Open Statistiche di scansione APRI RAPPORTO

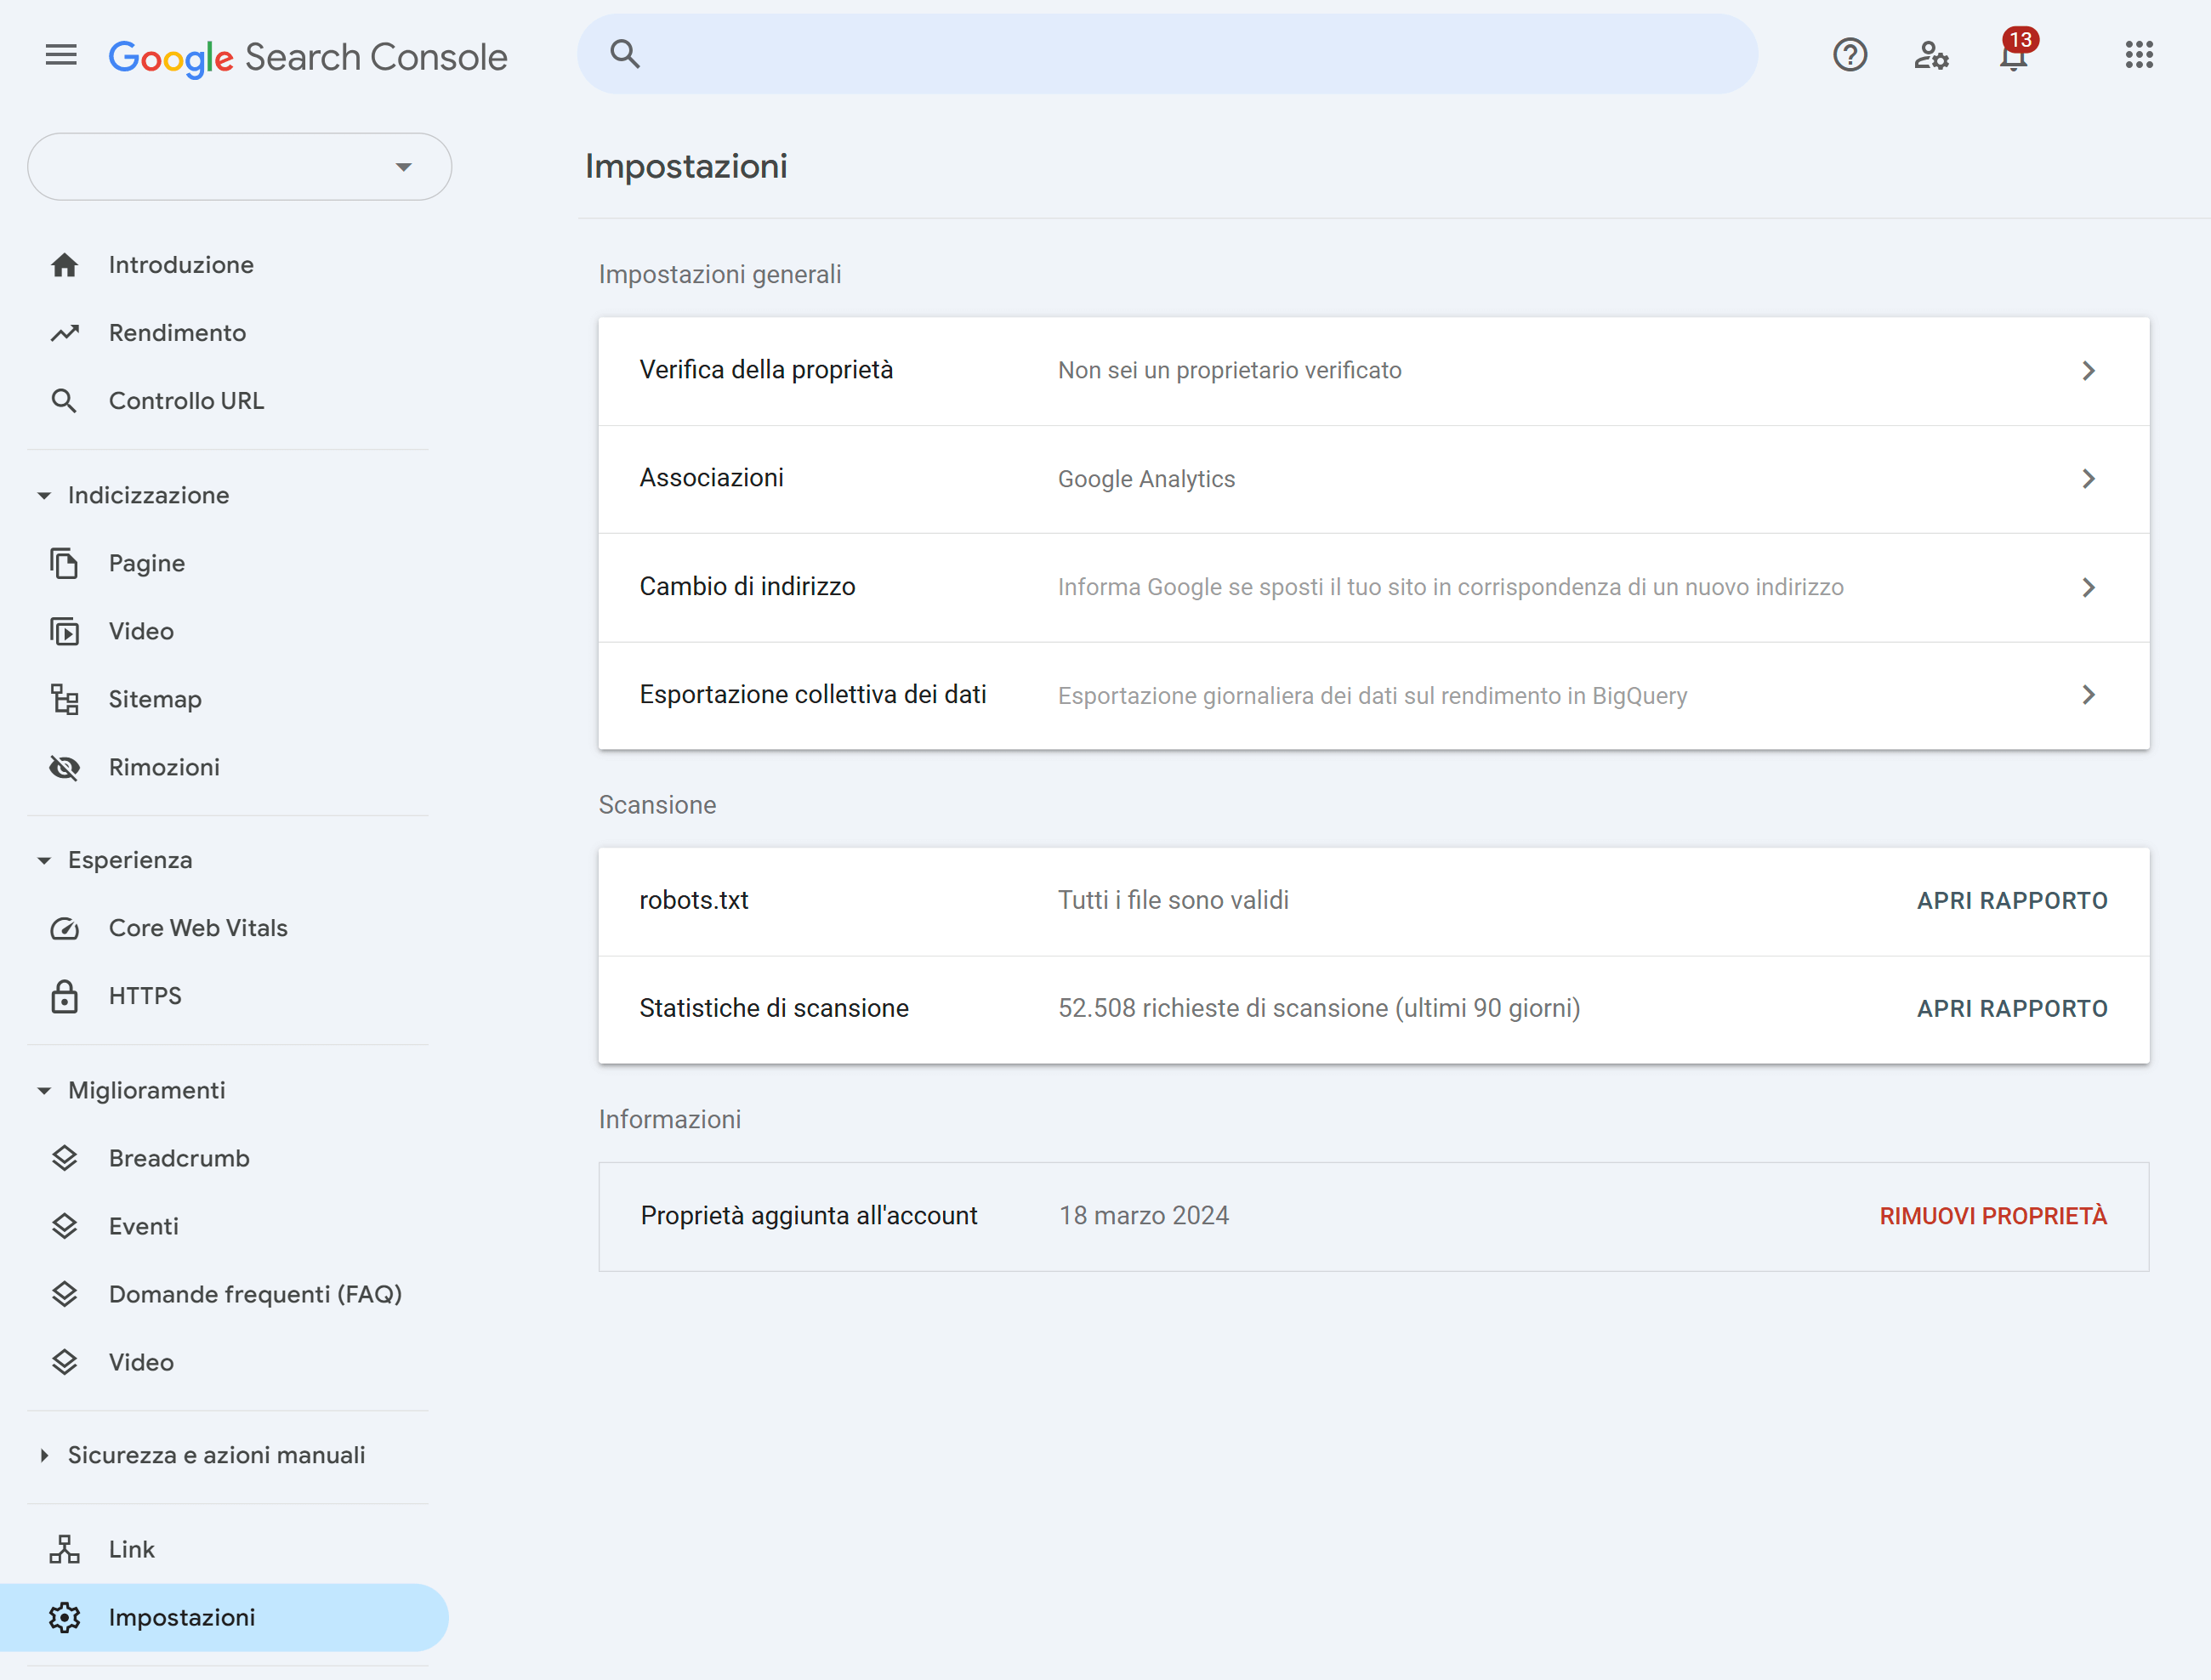coord(2012,1009)
